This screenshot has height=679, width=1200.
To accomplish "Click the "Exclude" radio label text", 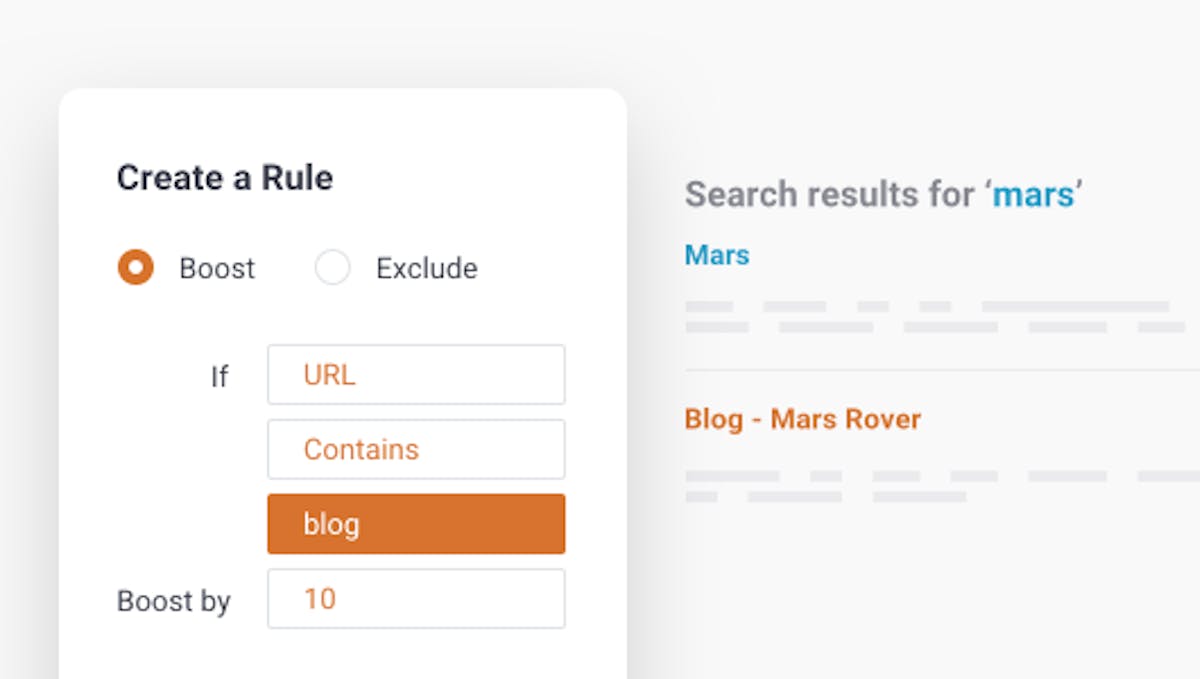I will [427, 268].
